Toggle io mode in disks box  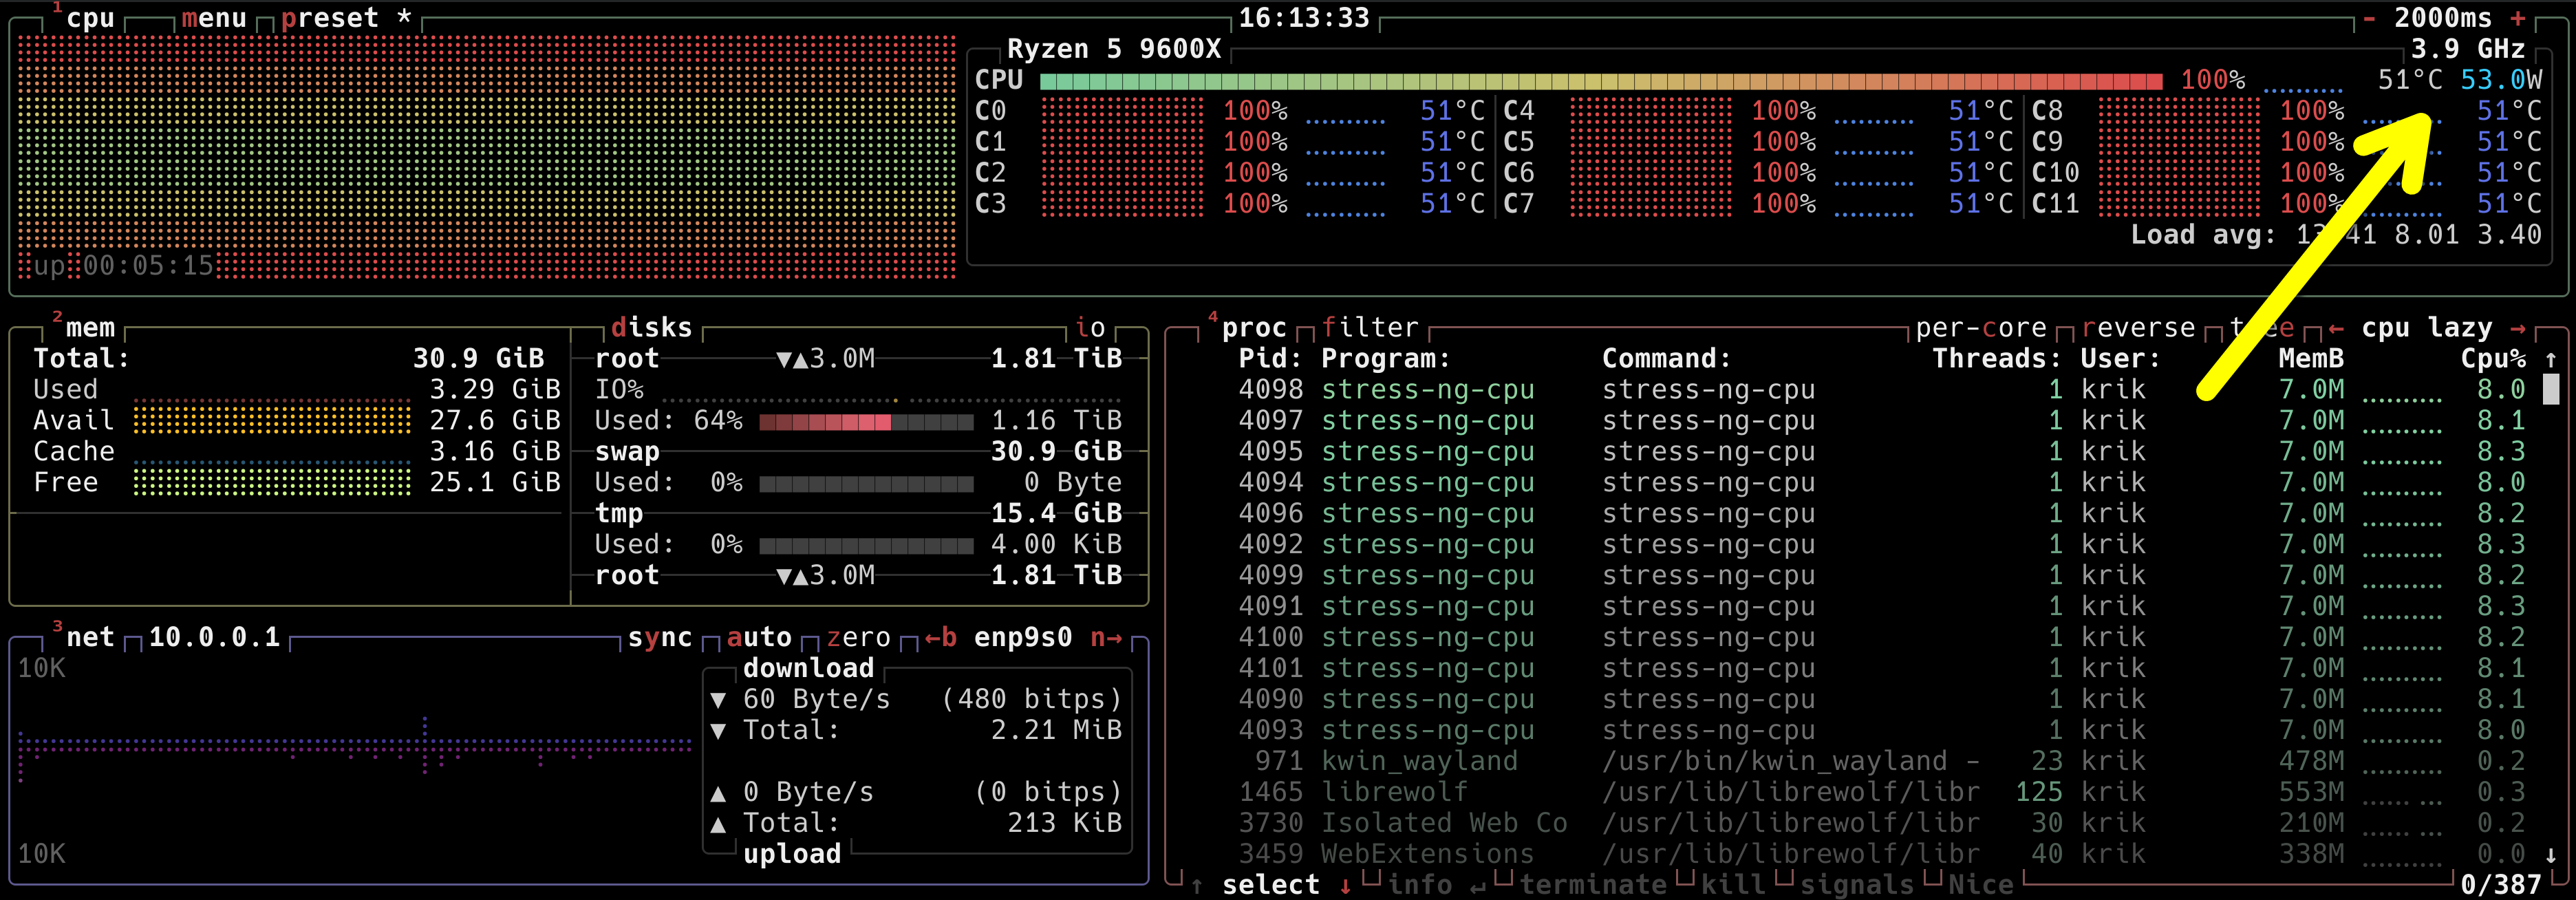1090,327
